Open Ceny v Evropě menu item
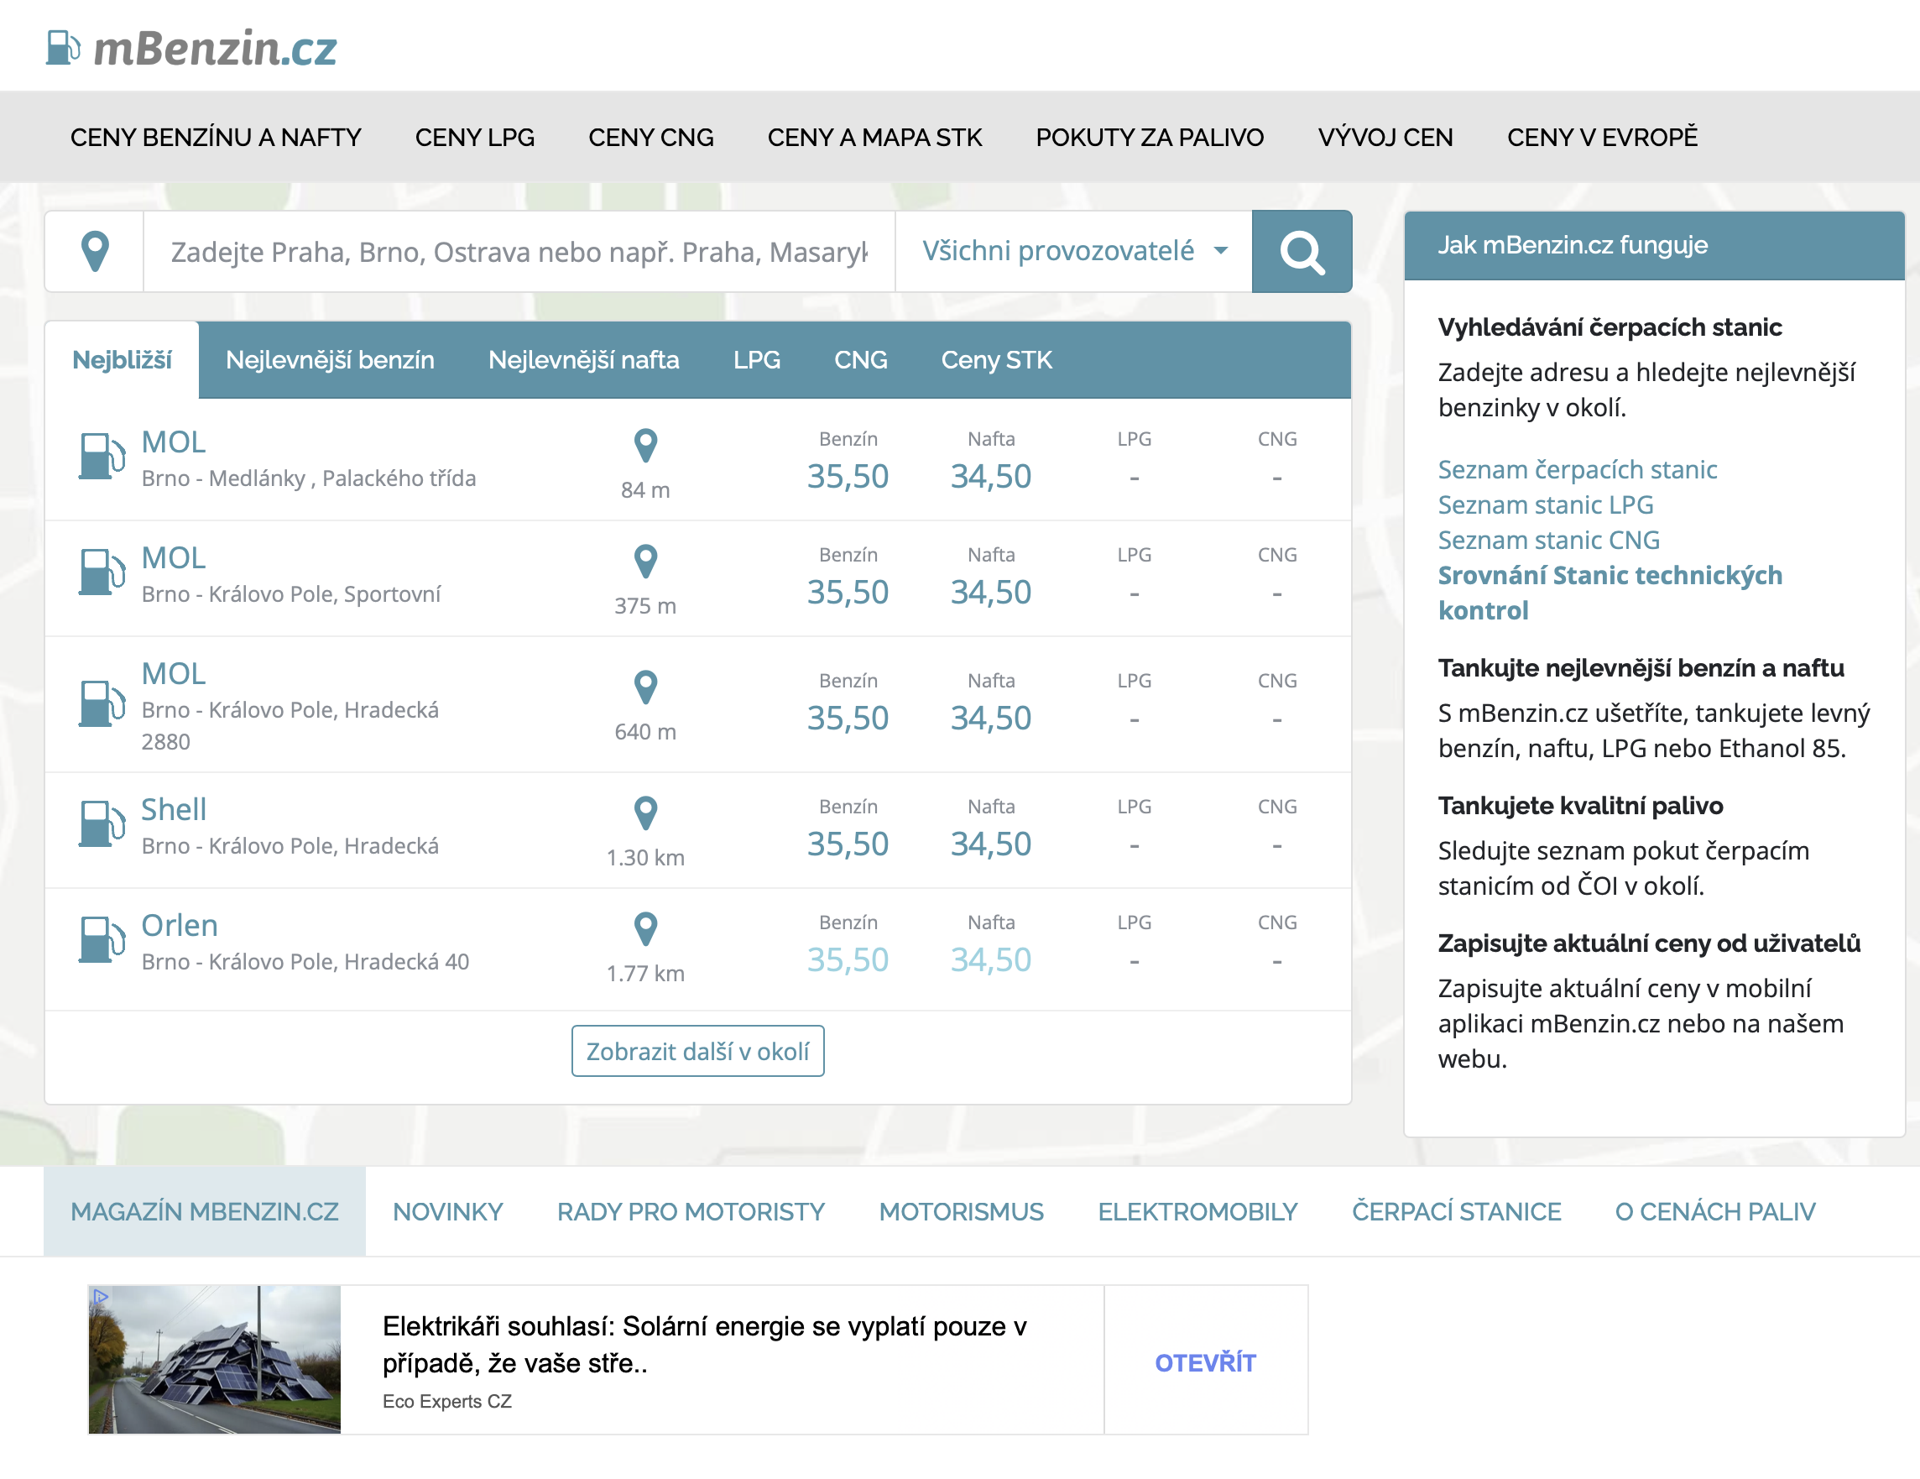This screenshot has height=1479, width=1920. [1602, 137]
